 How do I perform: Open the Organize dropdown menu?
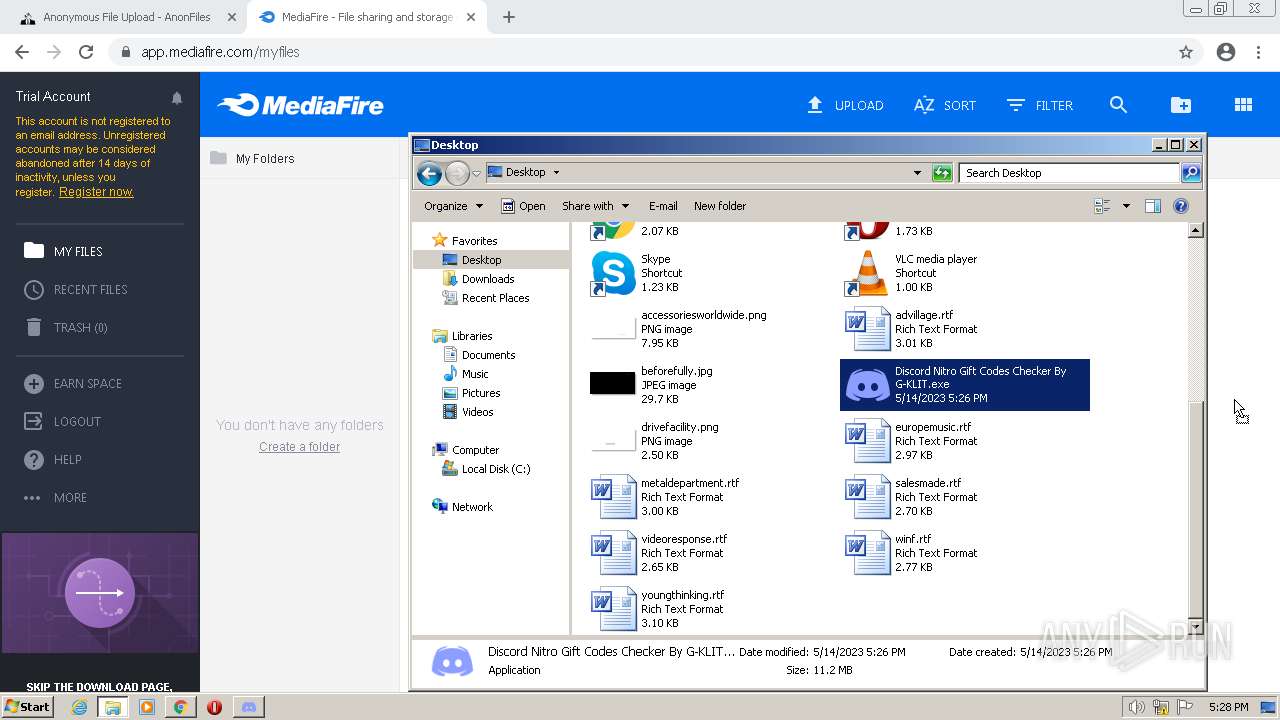[453, 206]
